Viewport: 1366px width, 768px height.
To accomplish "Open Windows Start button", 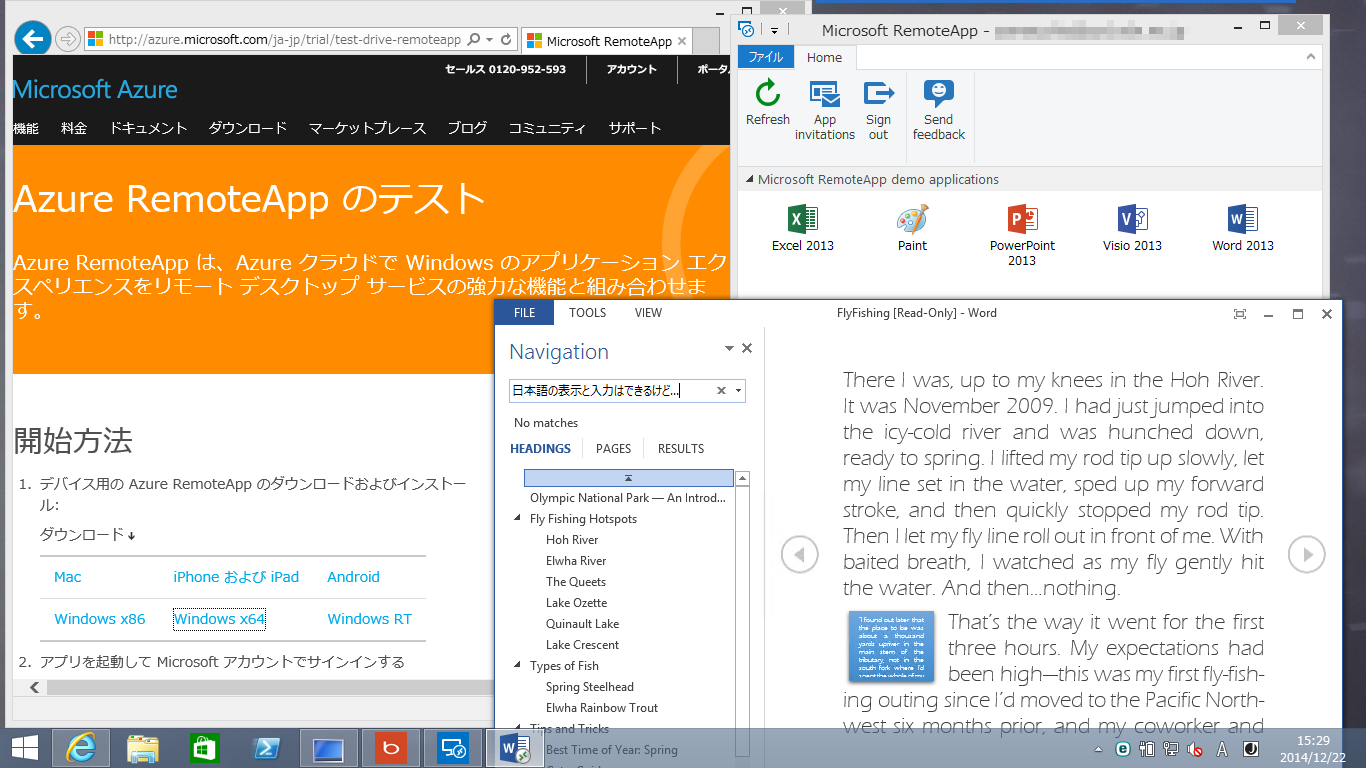I will click(25, 748).
